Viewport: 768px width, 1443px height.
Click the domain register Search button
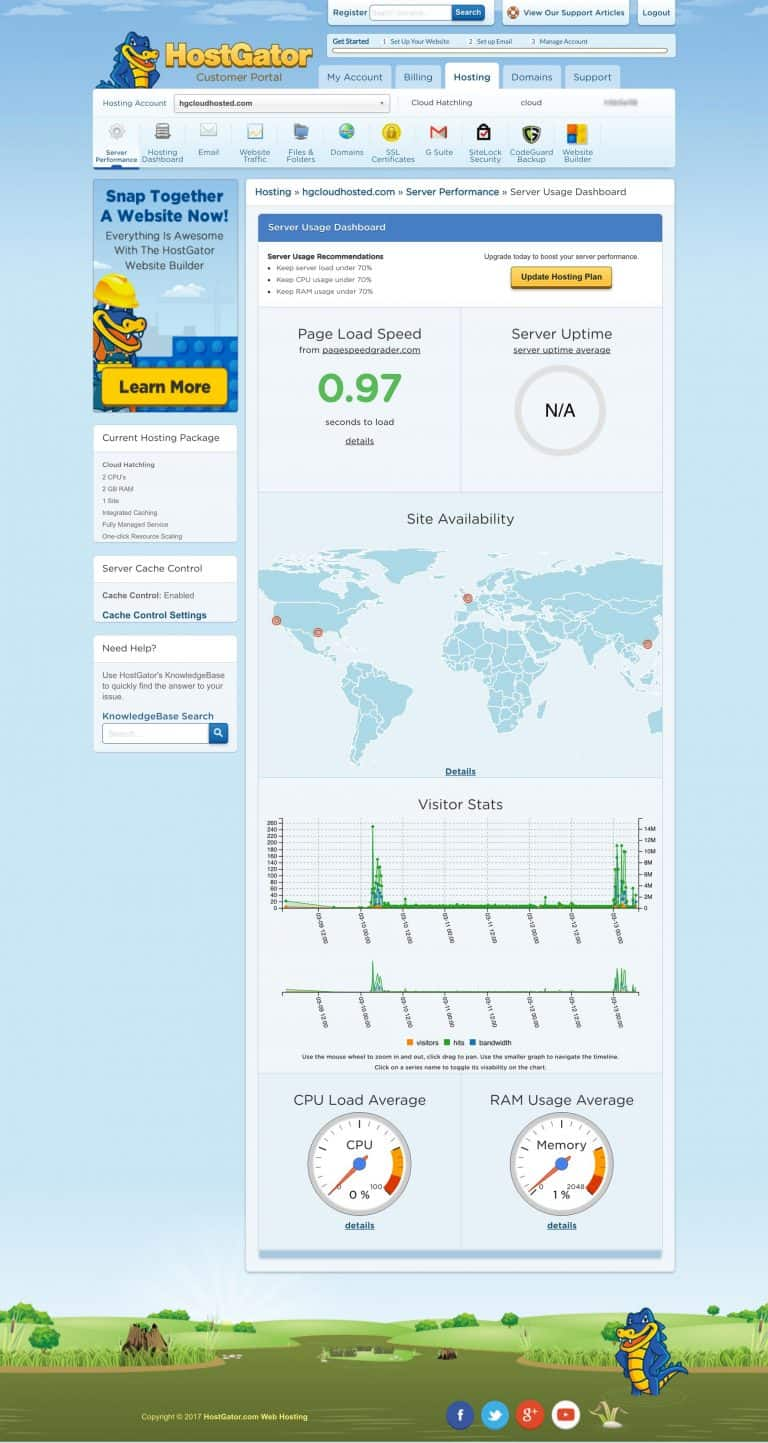[468, 13]
